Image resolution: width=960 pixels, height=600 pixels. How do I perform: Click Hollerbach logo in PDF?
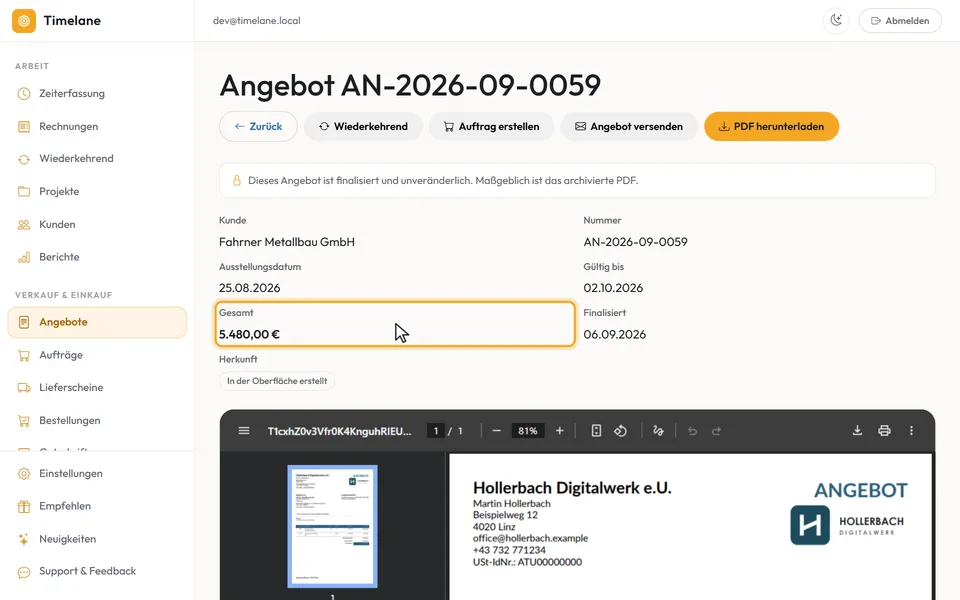pos(847,525)
